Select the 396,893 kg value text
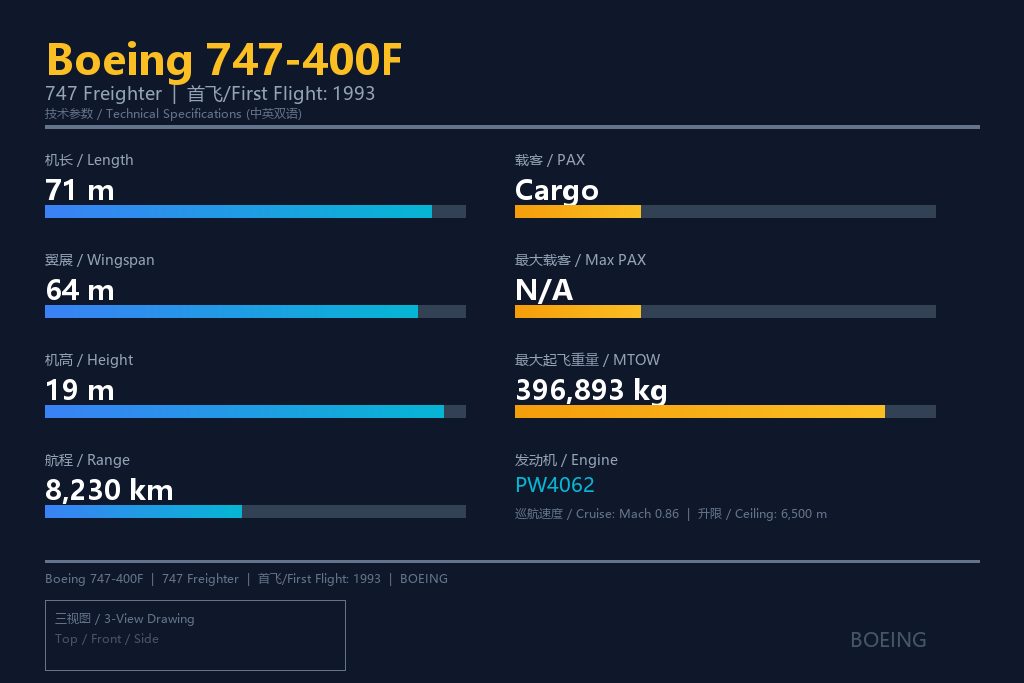This screenshot has height=683, width=1024. [x=591, y=390]
